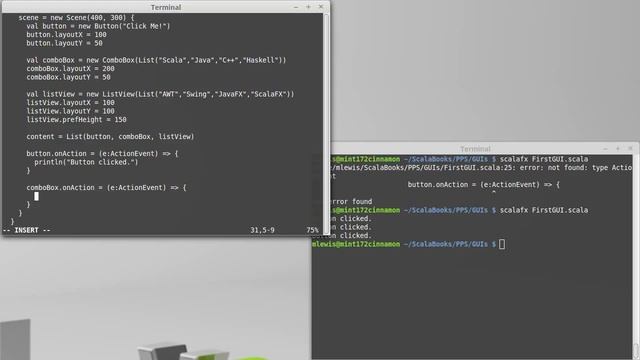Click the back Terminal window title bar
Screen dimensions: 640x360
(476, 149)
